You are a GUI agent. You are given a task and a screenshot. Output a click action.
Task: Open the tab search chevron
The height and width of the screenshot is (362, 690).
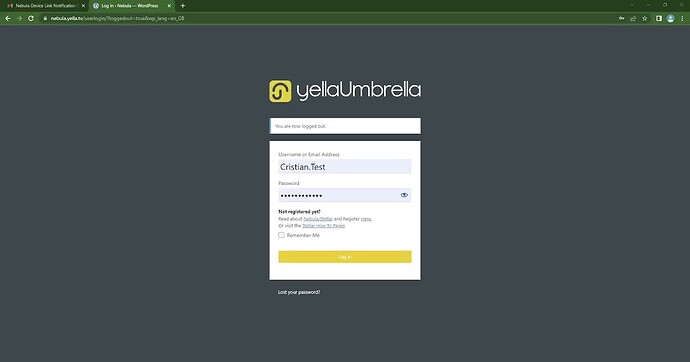(632, 5)
